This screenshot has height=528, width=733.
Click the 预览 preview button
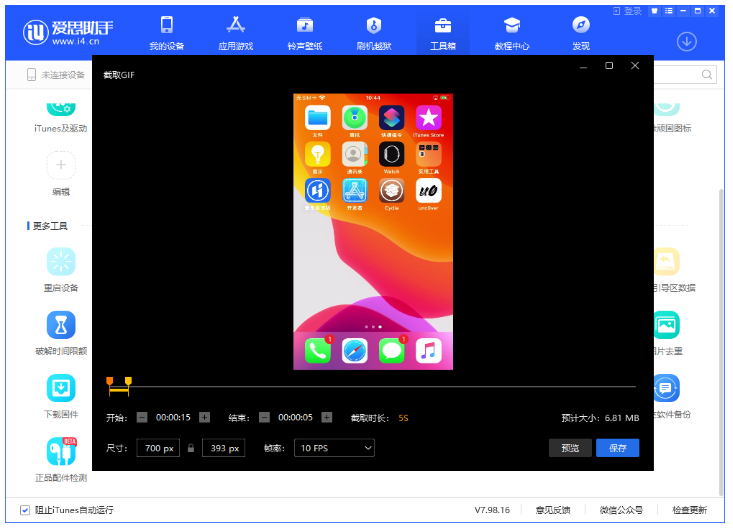pos(570,448)
